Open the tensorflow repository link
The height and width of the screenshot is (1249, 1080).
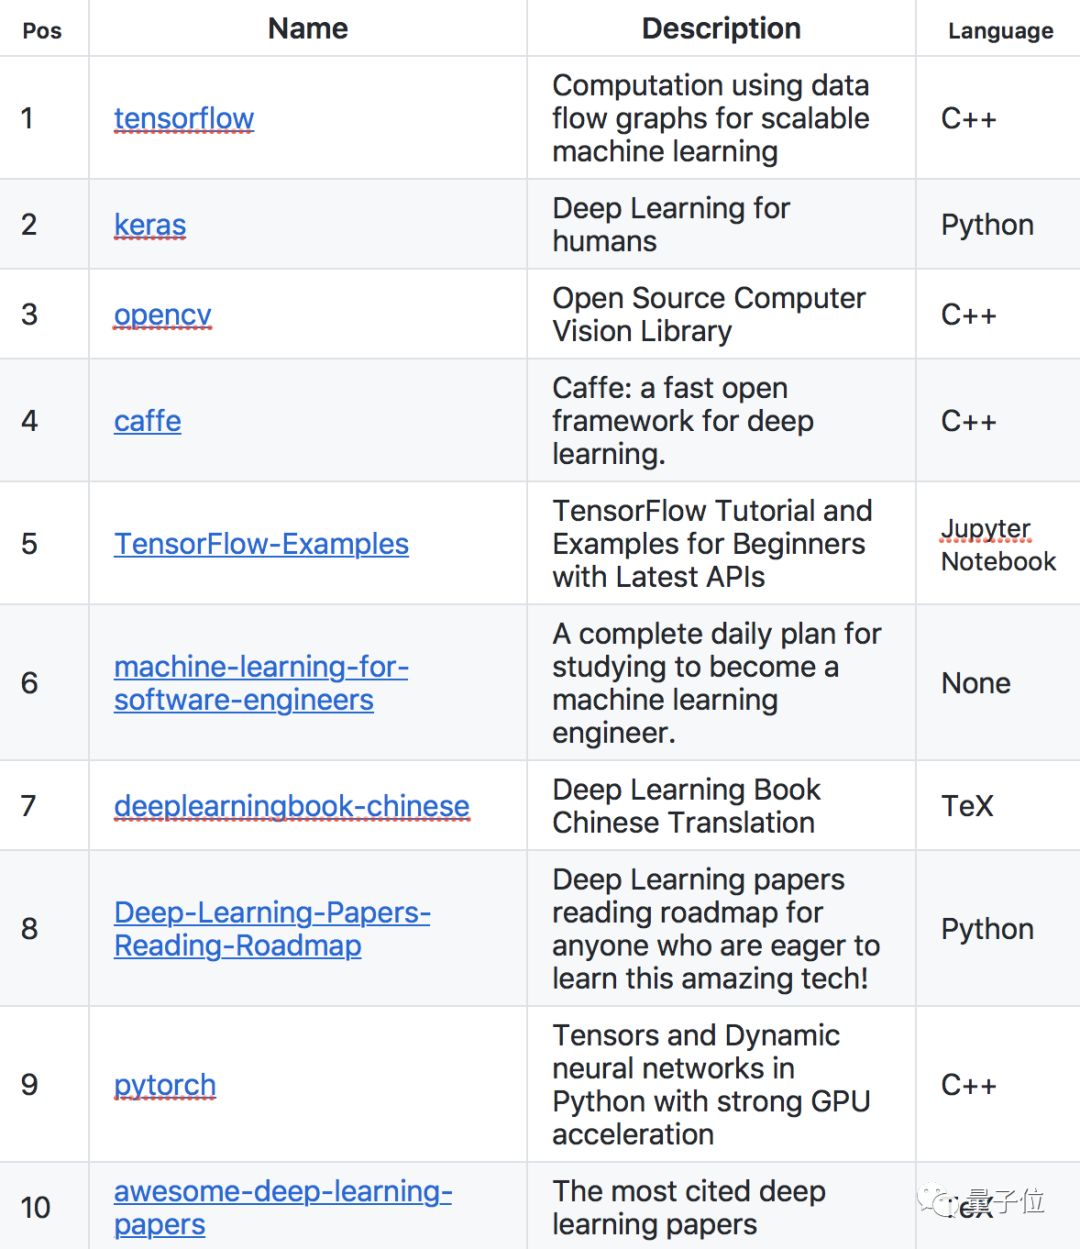(184, 119)
